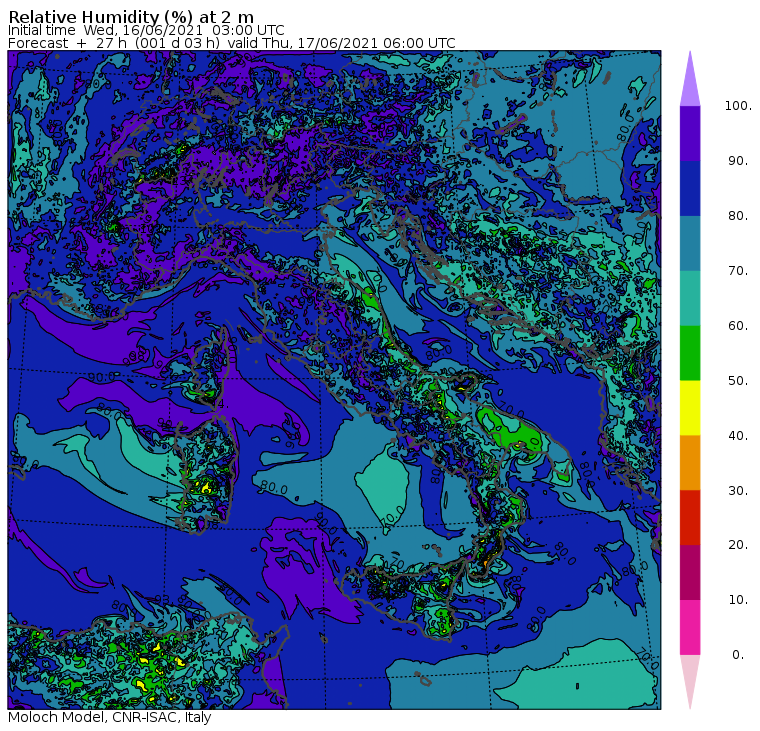Select the teal 60-70 colorbar band
This screenshot has width=760, height=731.
690,298
